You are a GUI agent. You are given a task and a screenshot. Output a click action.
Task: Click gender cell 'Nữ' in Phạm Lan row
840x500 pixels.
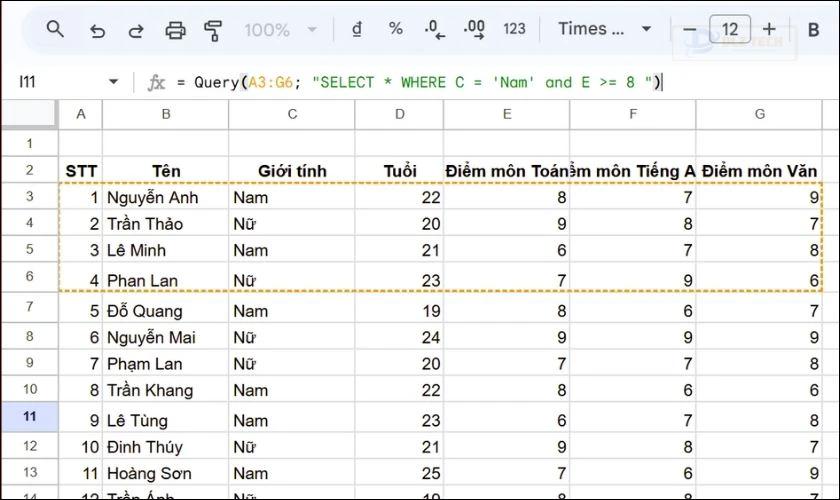pos(292,363)
